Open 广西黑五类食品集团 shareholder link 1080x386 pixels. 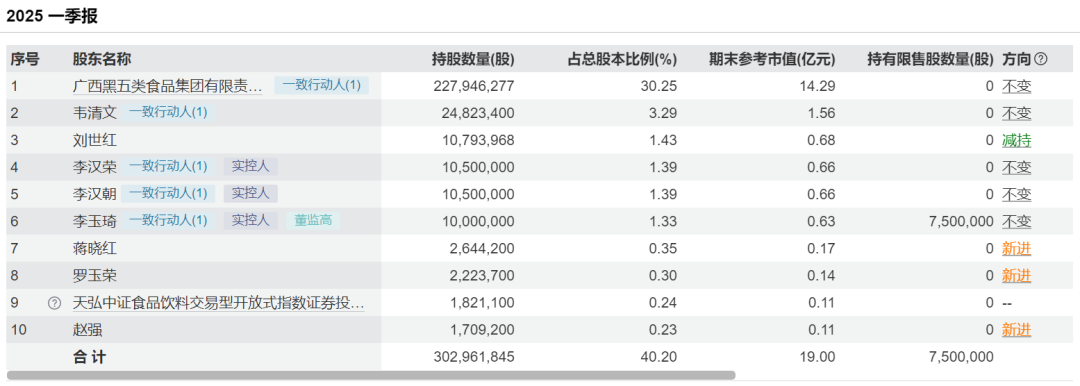pos(167,86)
